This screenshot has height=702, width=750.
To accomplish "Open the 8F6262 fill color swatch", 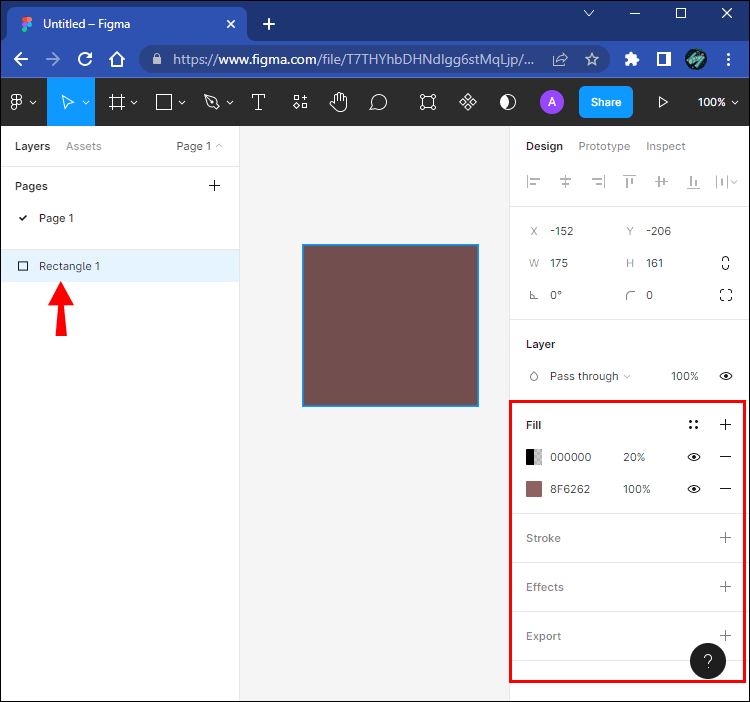I will point(534,489).
